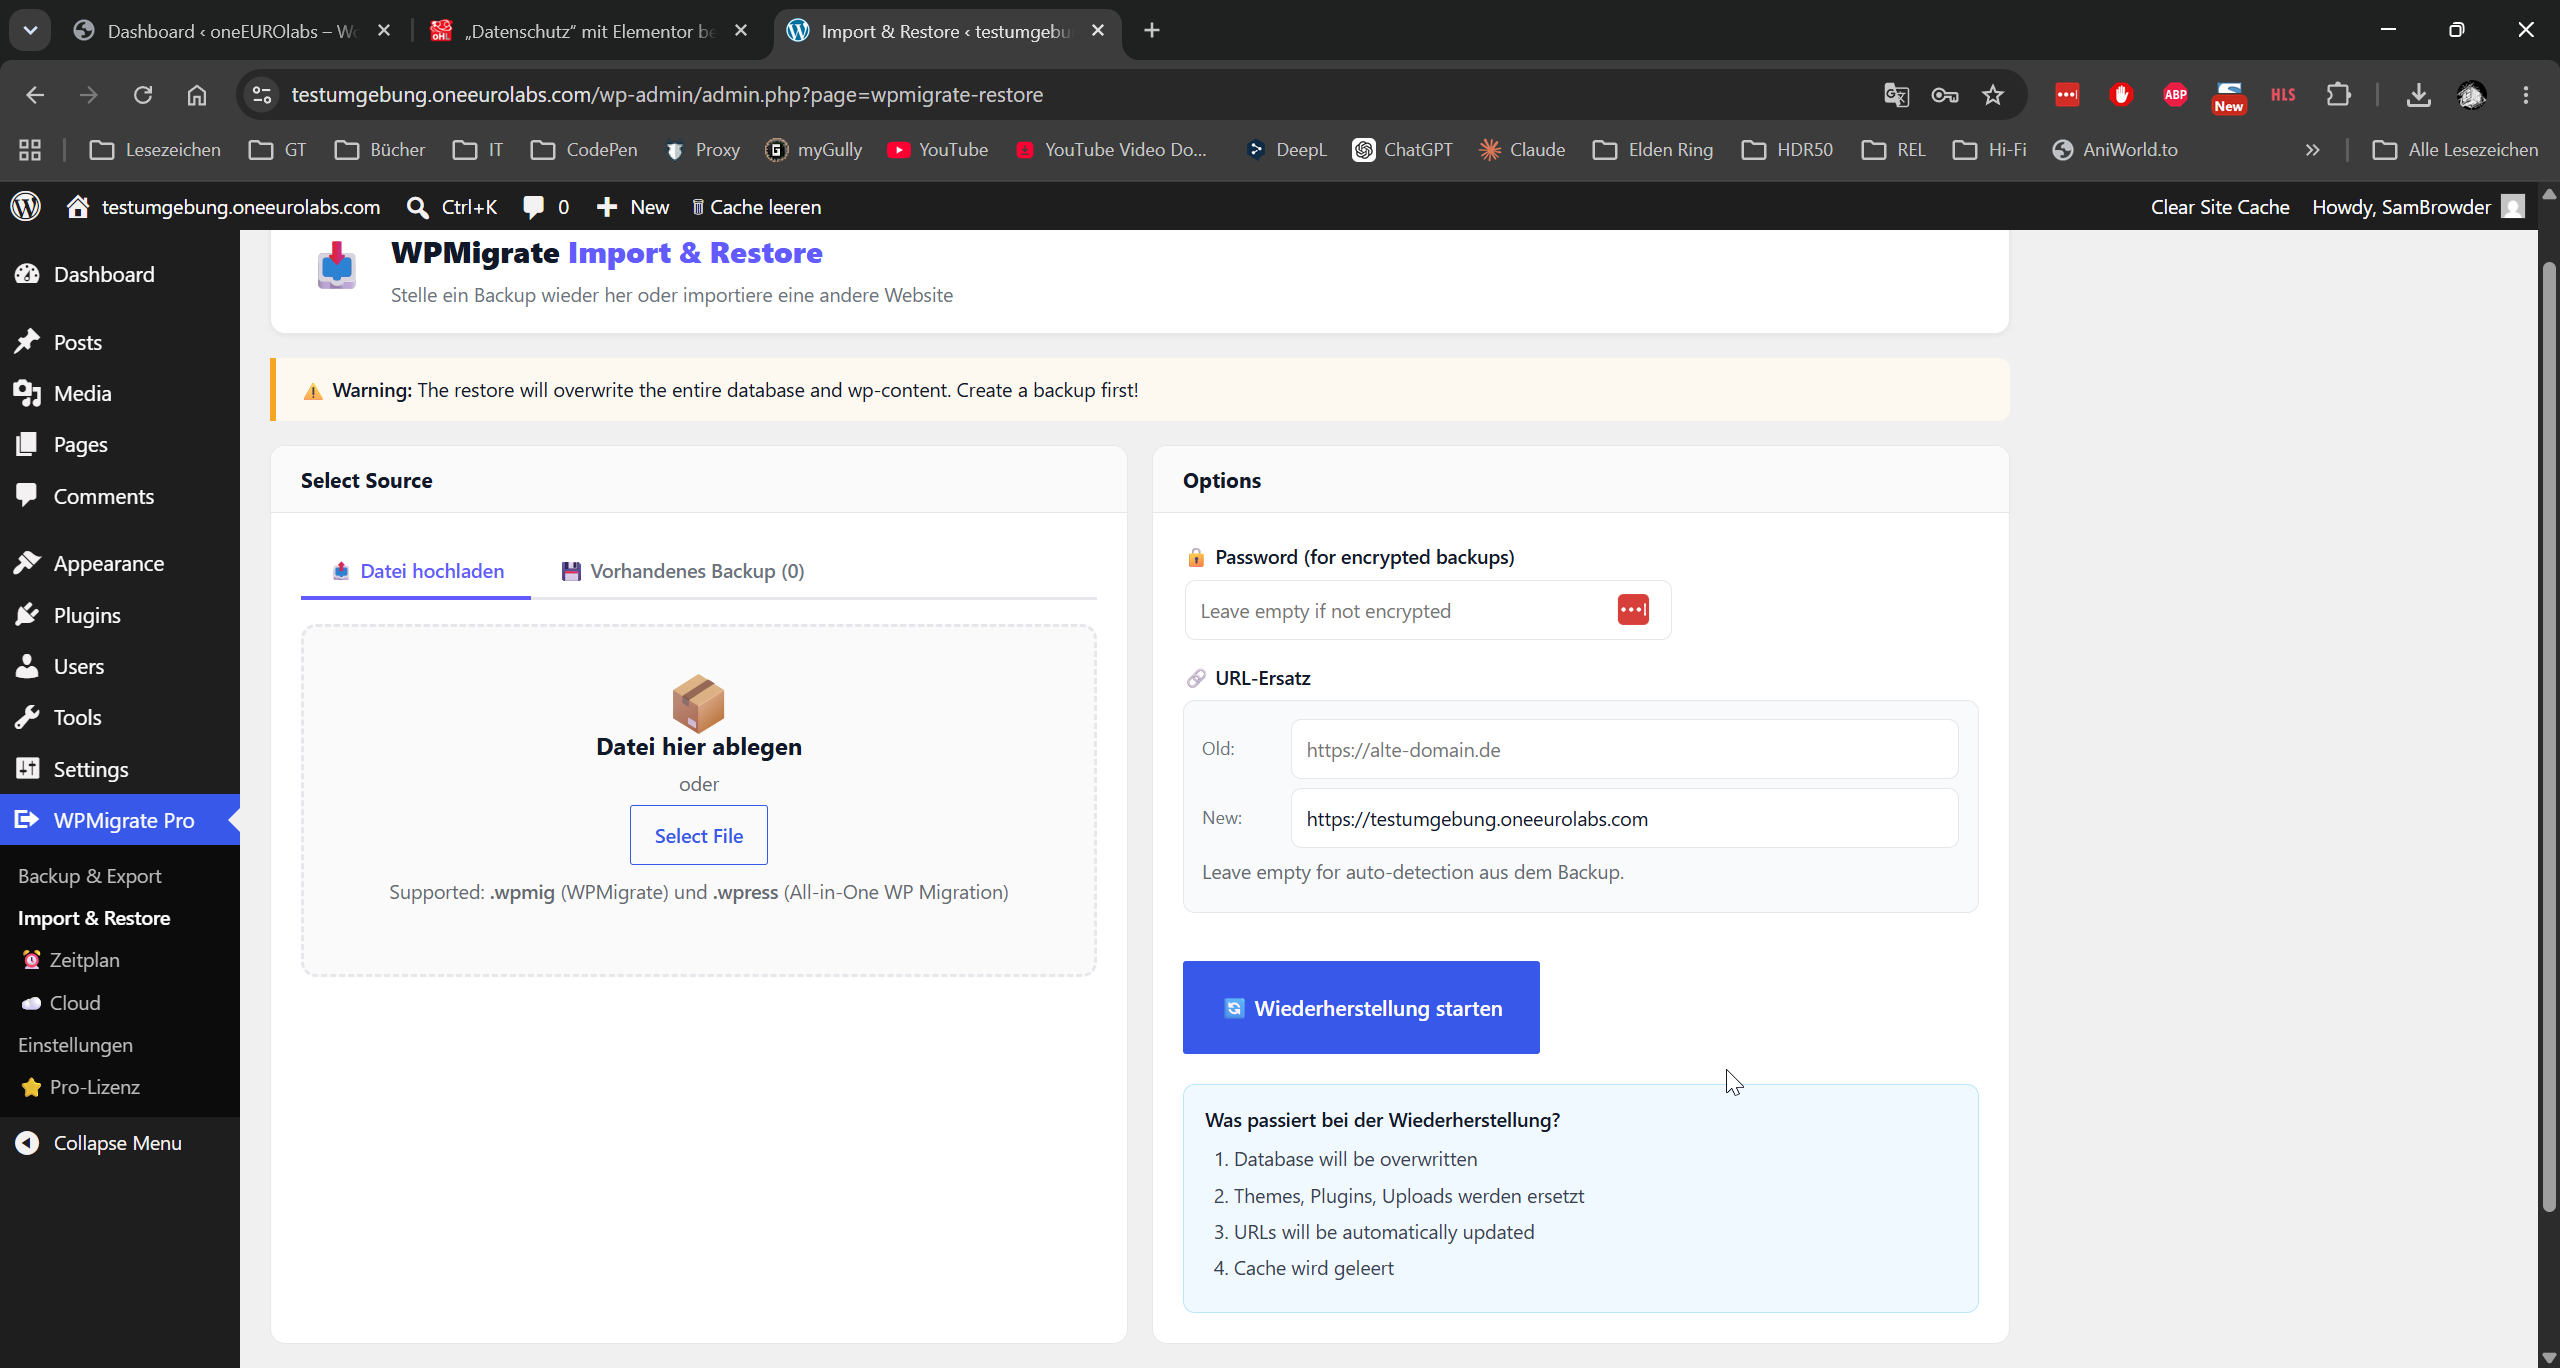Open Backup & Export submenu

[x=90, y=876]
